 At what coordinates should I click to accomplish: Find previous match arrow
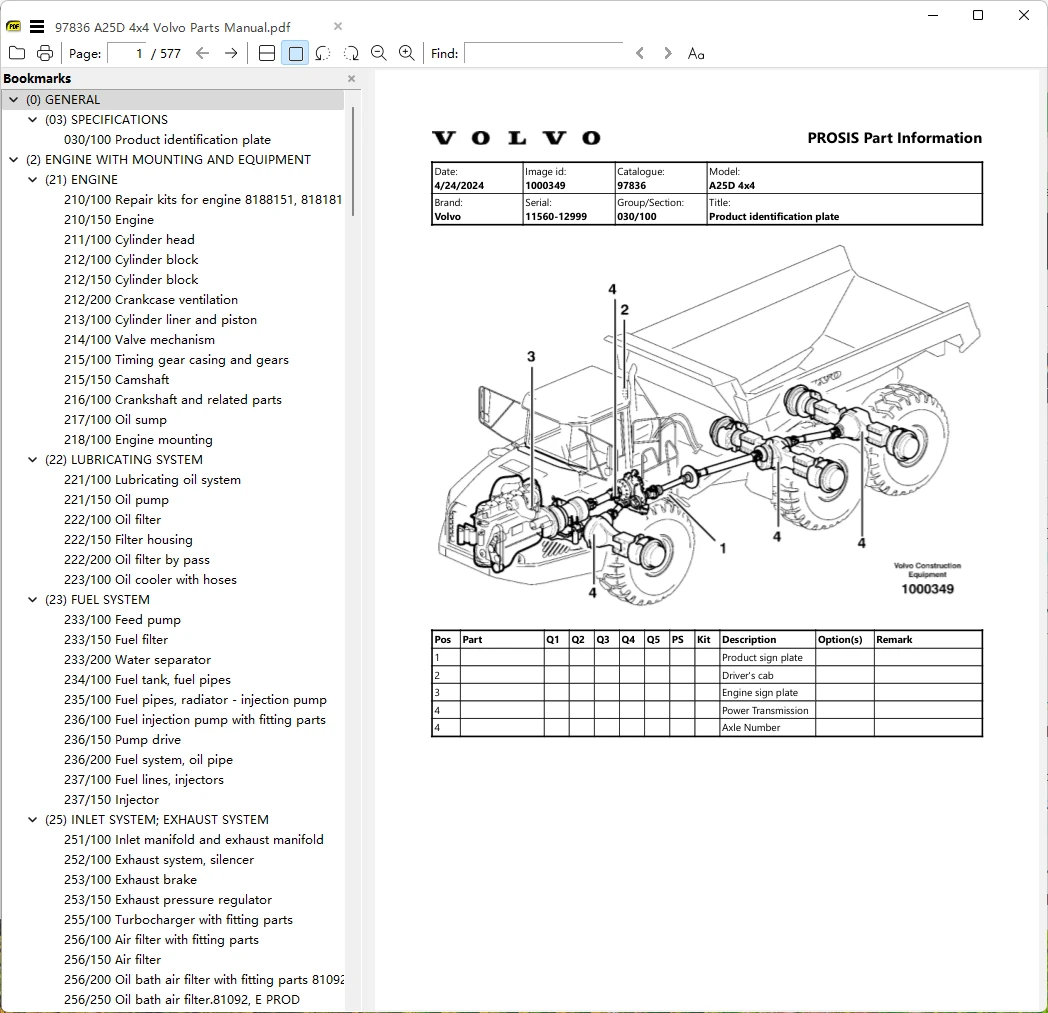[640, 53]
